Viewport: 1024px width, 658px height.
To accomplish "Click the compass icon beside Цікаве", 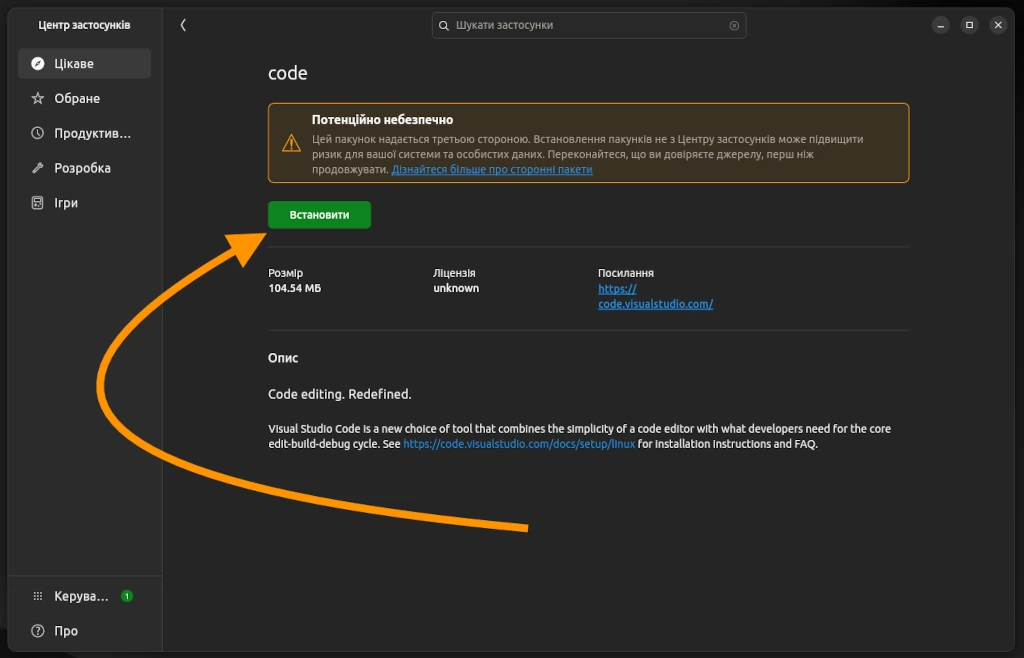I will (38, 63).
